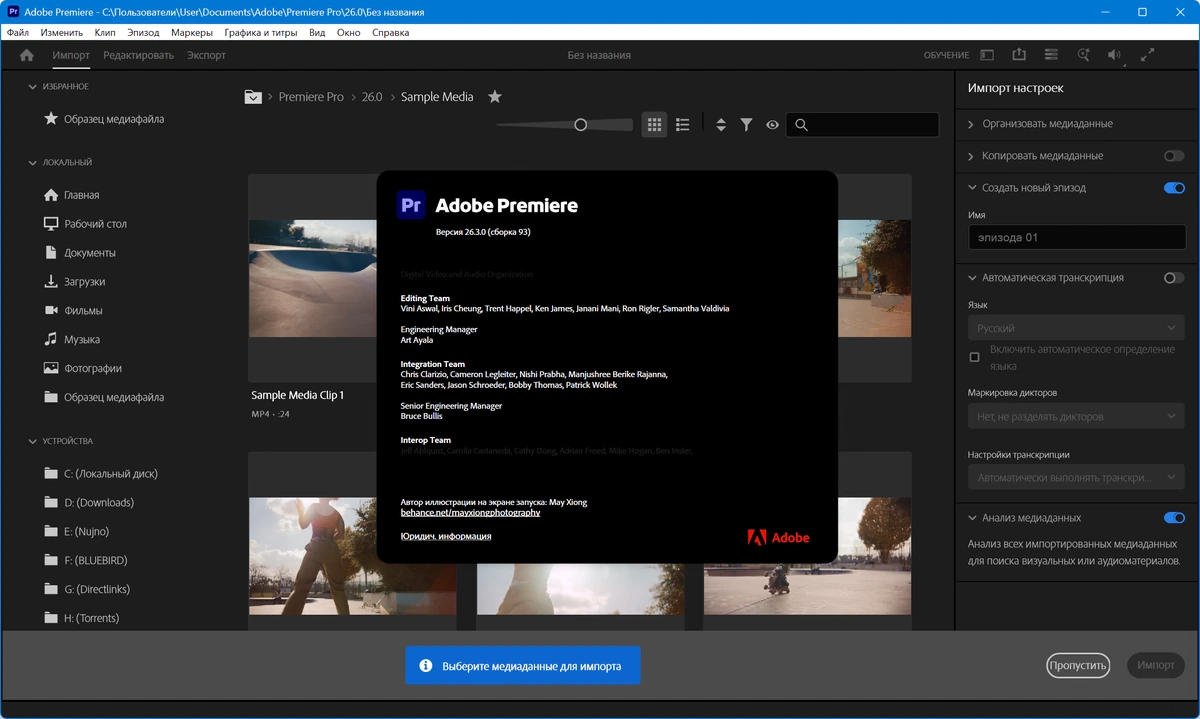
Task: Collapse Создать новый эпизод chevron
Action: [972, 188]
